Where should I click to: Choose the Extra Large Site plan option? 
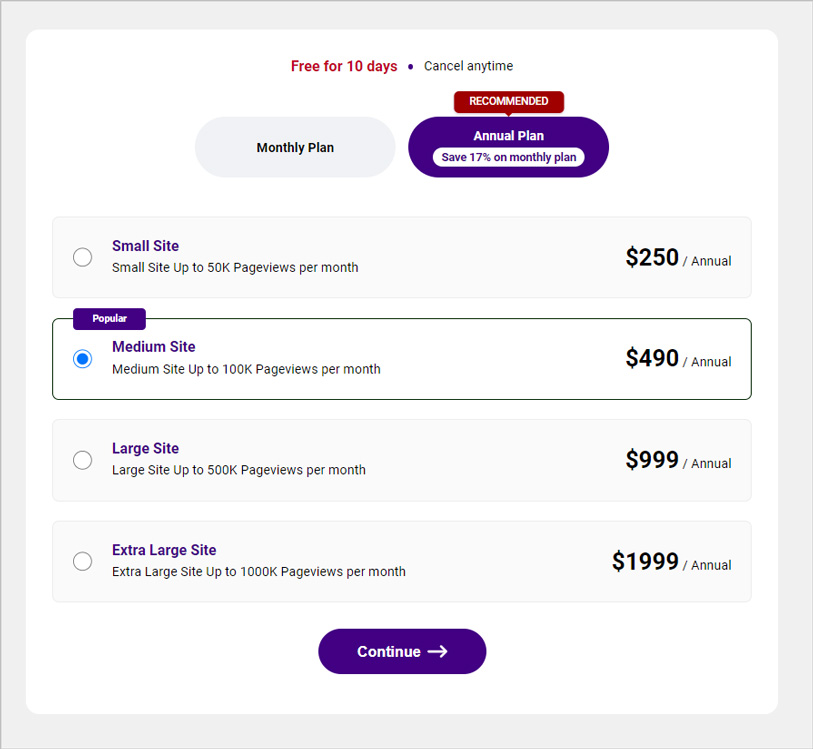83,561
